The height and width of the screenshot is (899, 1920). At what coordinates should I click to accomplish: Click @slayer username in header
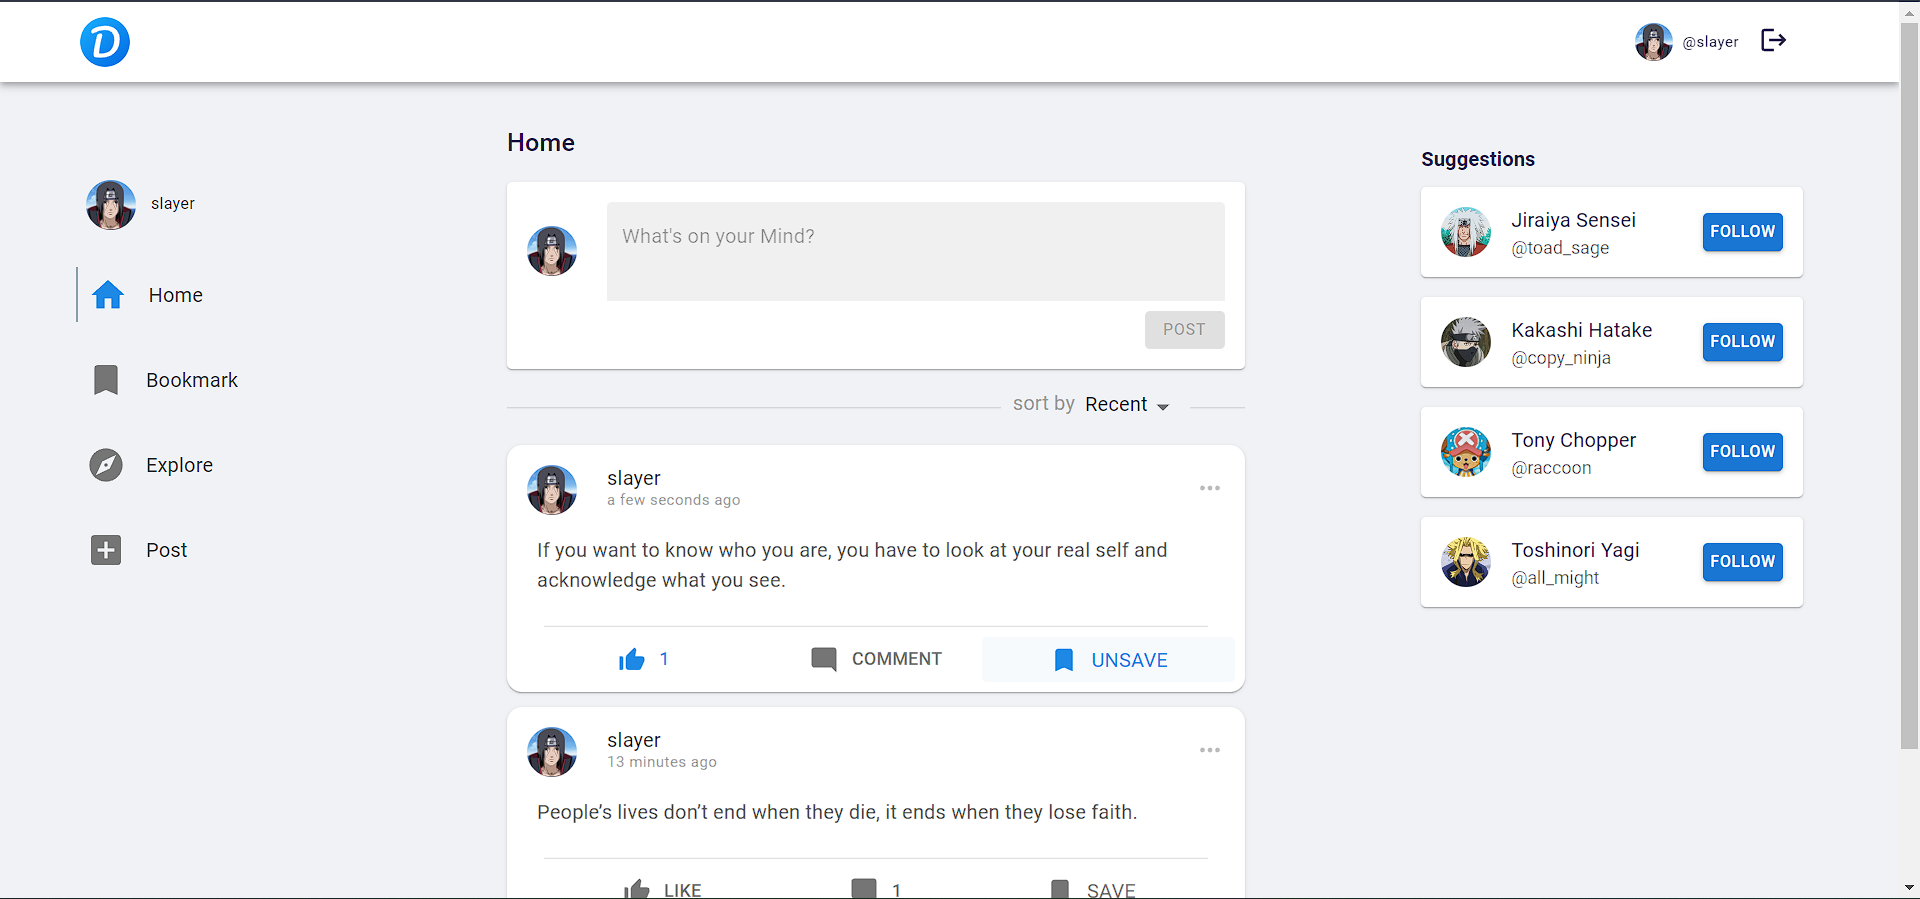point(1710,42)
